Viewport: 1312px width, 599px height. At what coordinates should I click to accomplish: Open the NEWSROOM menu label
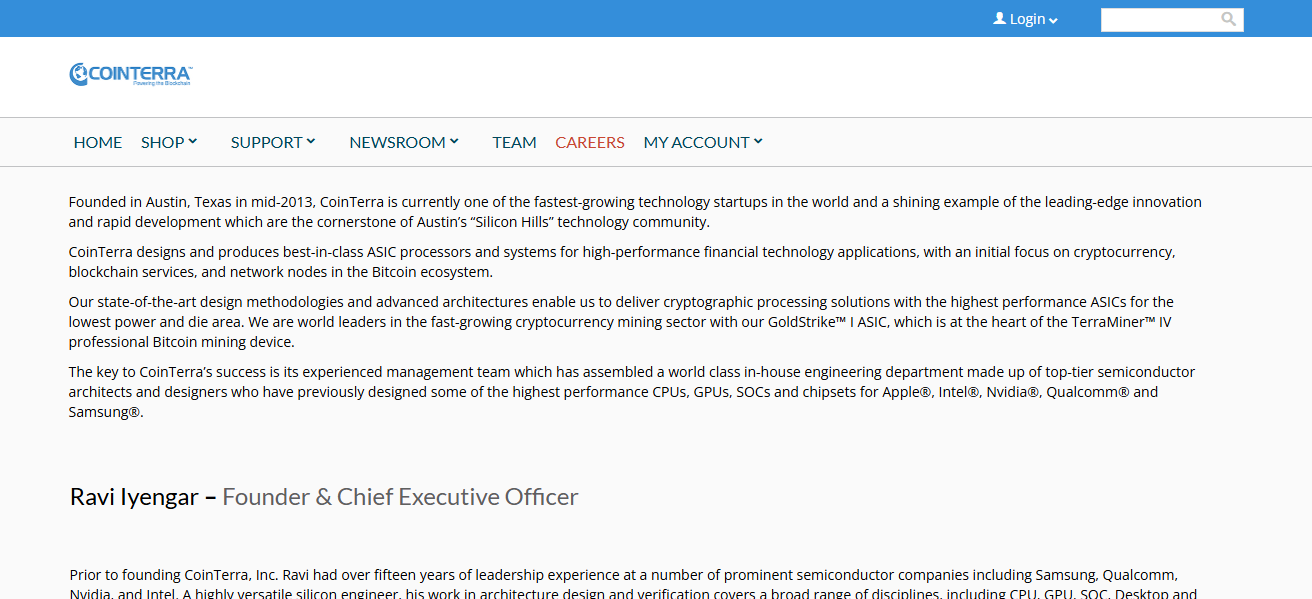pyautogui.click(x=397, y=142)
